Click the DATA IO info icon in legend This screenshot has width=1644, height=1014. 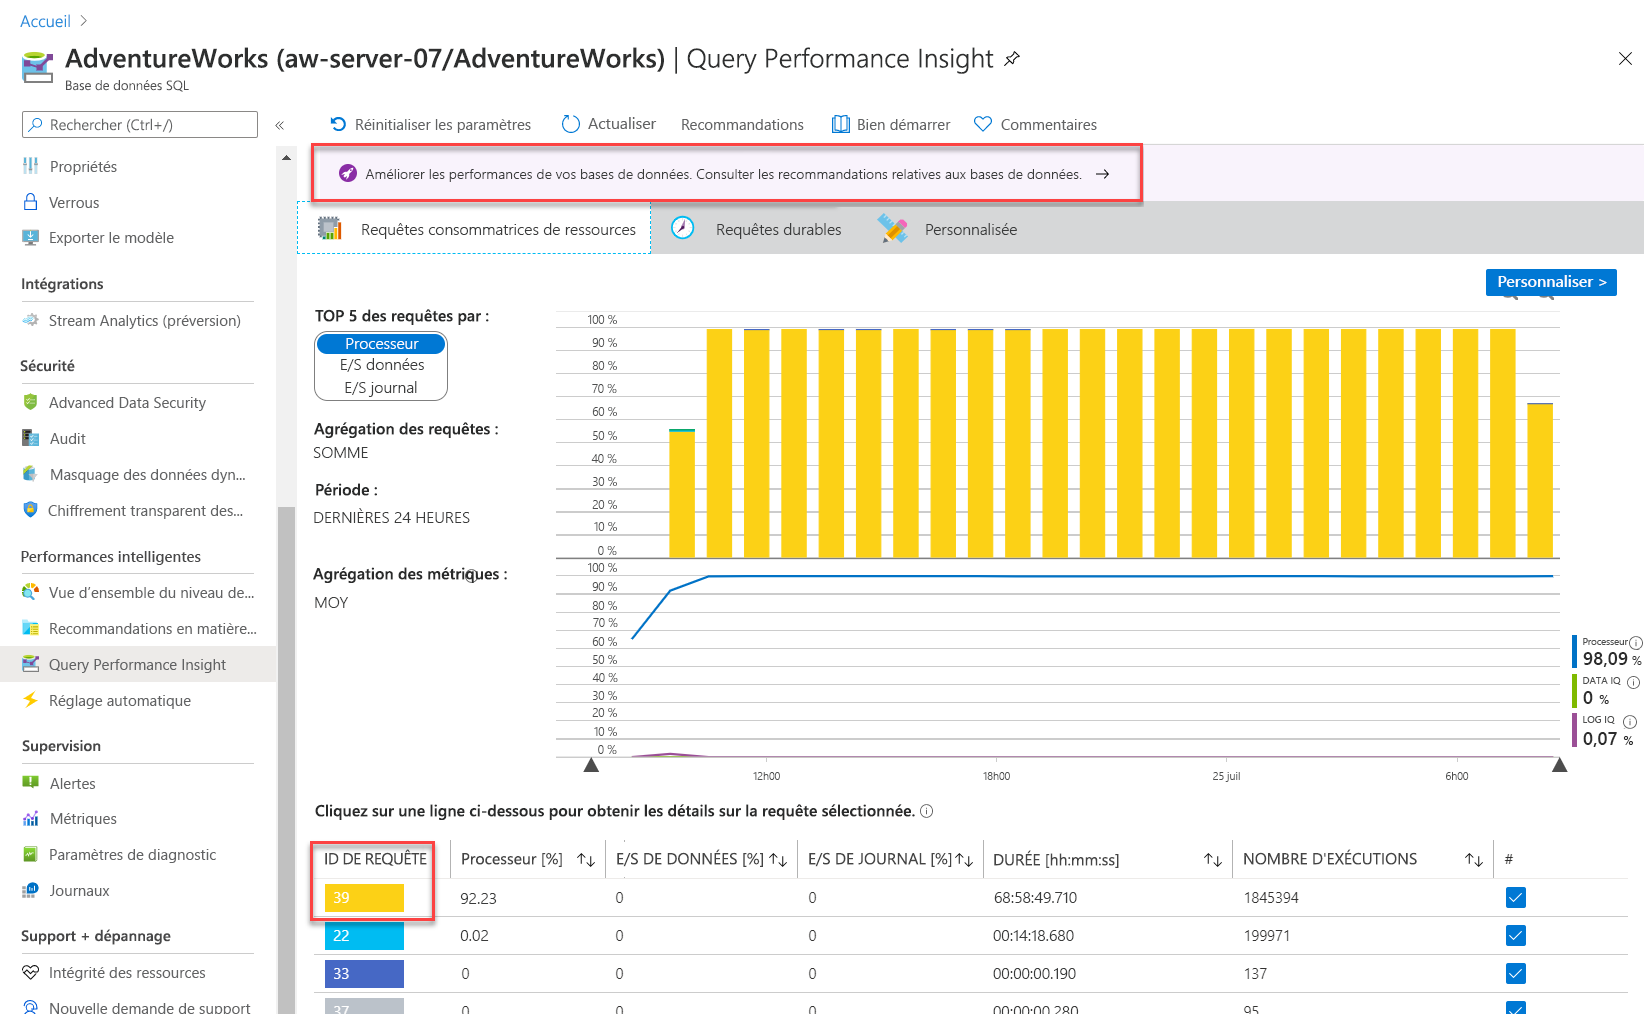(x=1633, y=682)
